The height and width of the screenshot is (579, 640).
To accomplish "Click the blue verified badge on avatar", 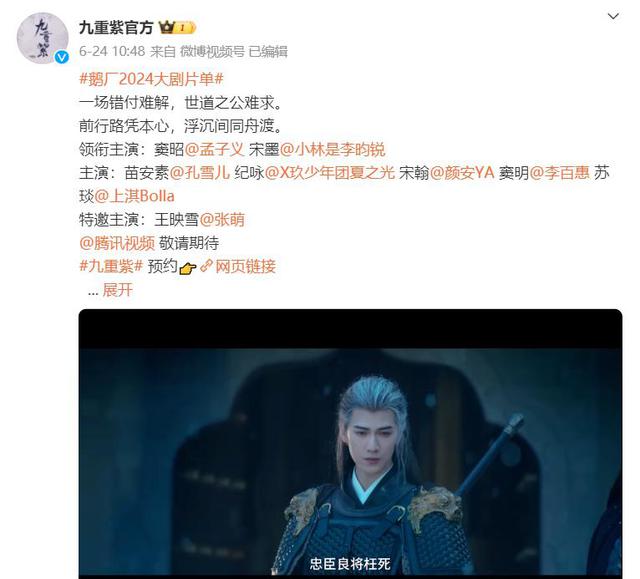I will (62, 57).
